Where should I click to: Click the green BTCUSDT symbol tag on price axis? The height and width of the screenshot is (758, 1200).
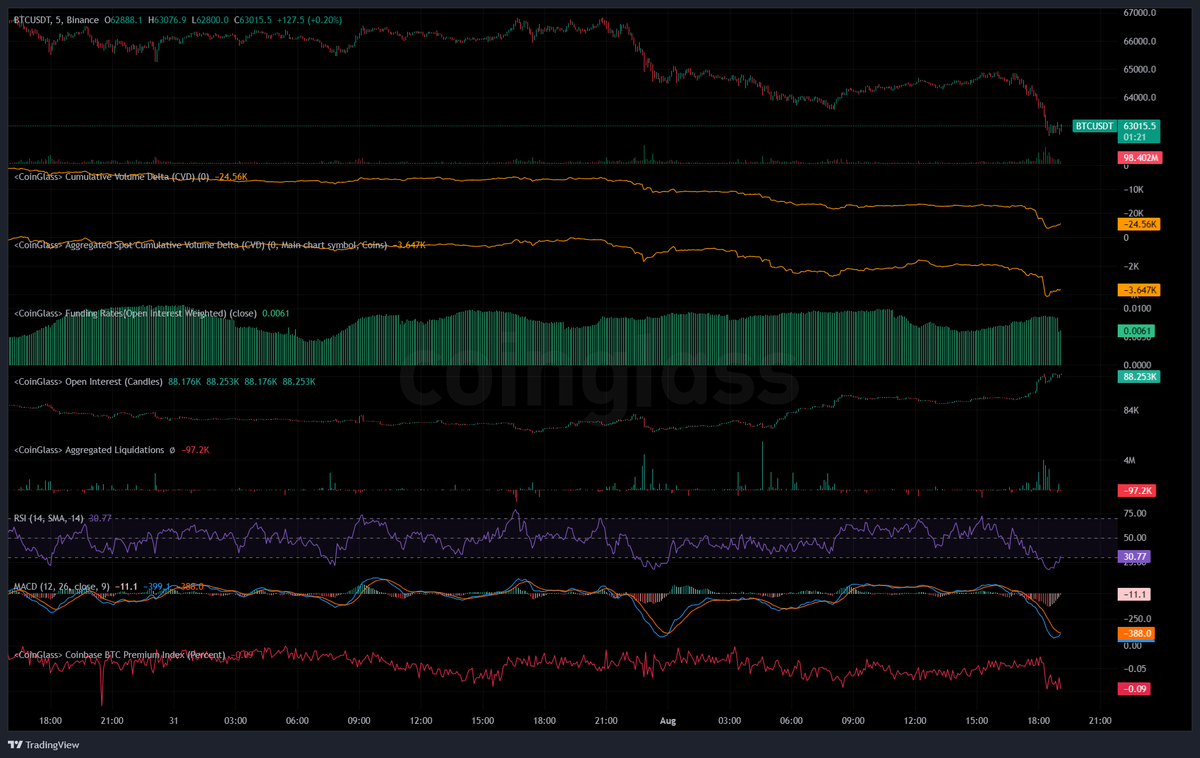pos(1093,126)
